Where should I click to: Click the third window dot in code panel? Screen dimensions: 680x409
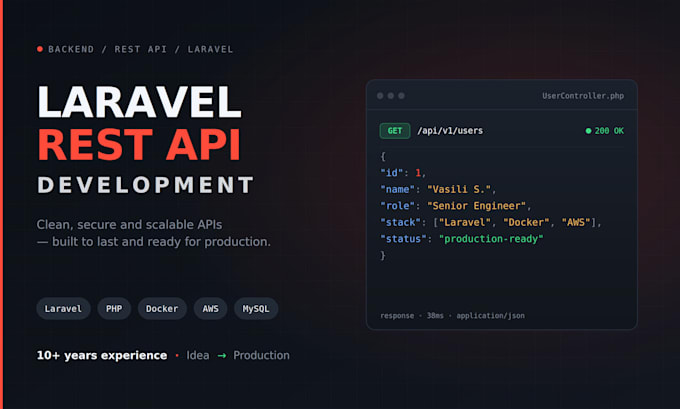tap(402, 95)
